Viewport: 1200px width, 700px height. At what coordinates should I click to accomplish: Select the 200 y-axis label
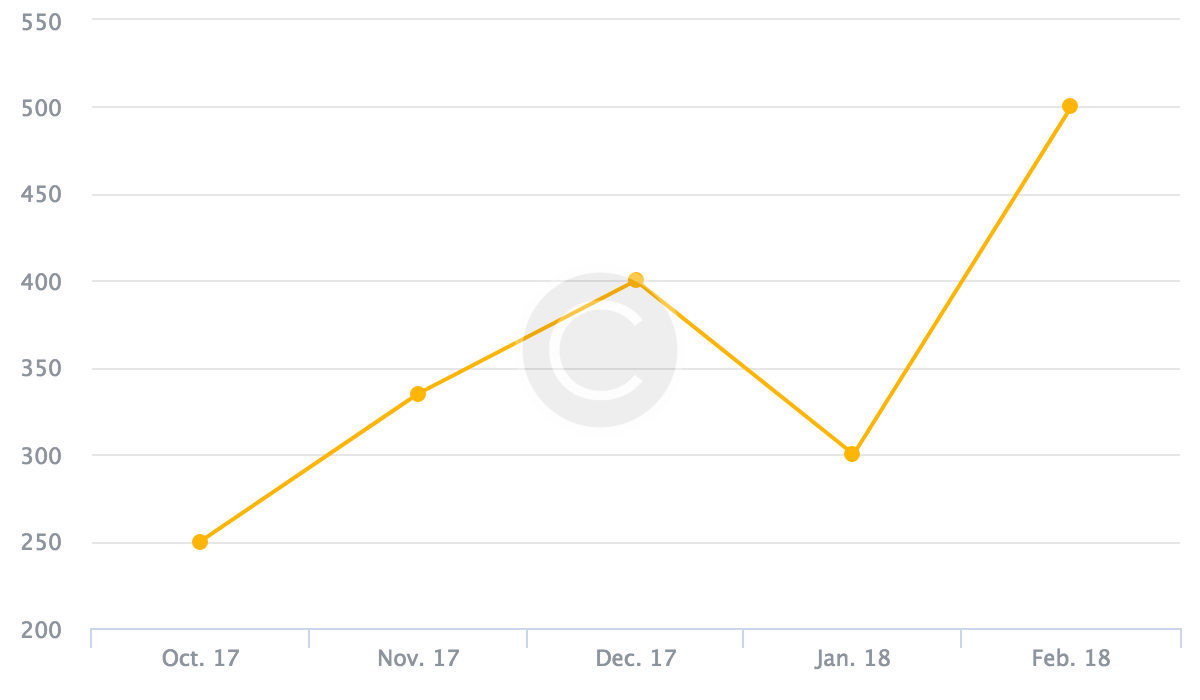(41, 630)
